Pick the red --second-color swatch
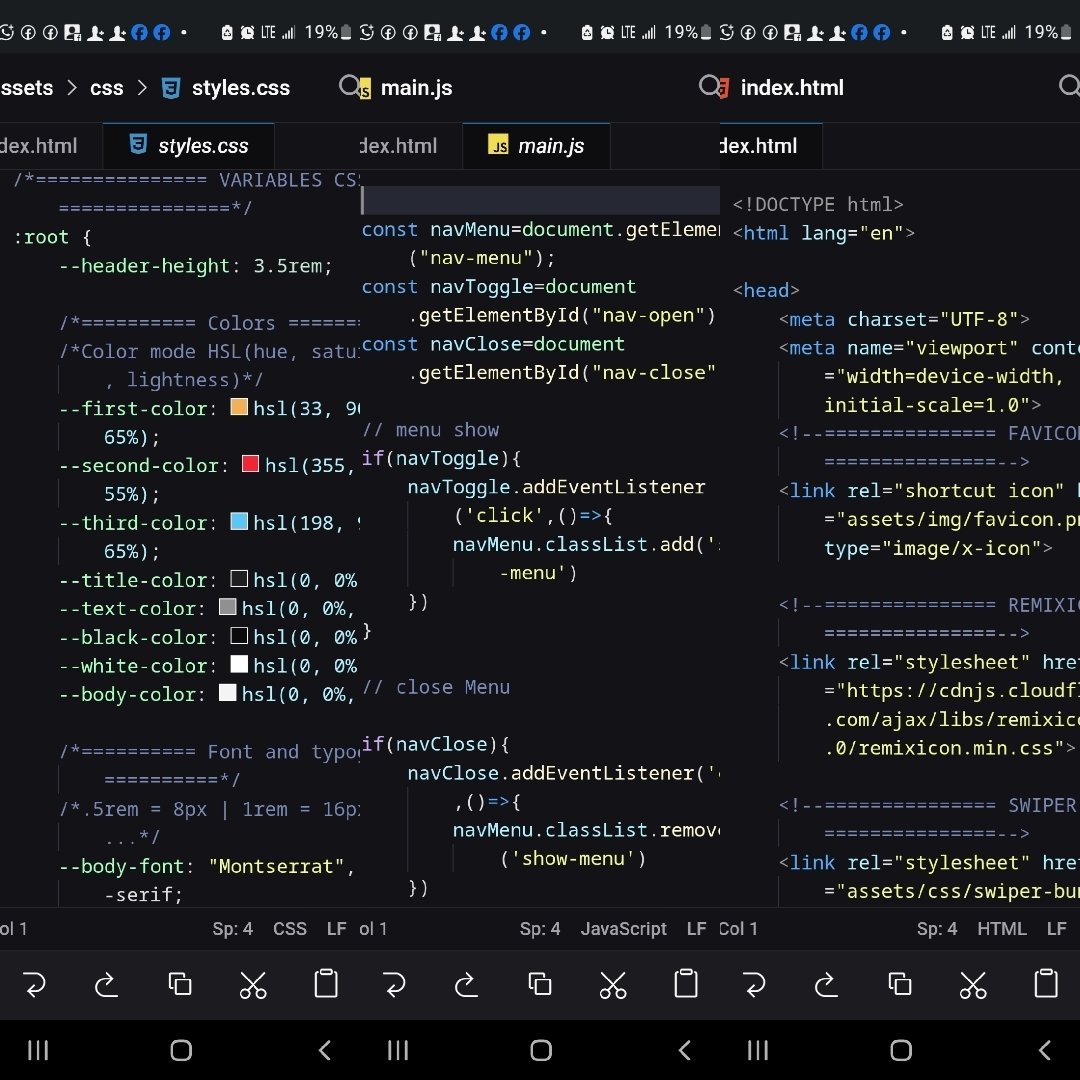Screen dimensions: 1080x1080 tap(251, 464)
